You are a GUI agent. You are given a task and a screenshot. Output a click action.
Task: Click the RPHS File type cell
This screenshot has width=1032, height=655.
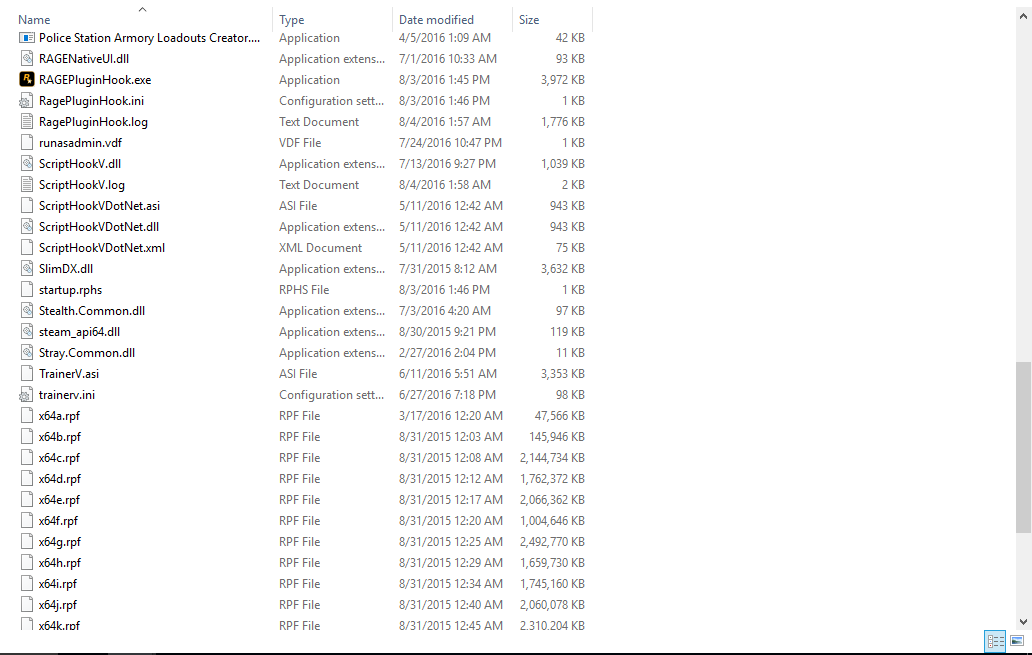tap(304, 290)
